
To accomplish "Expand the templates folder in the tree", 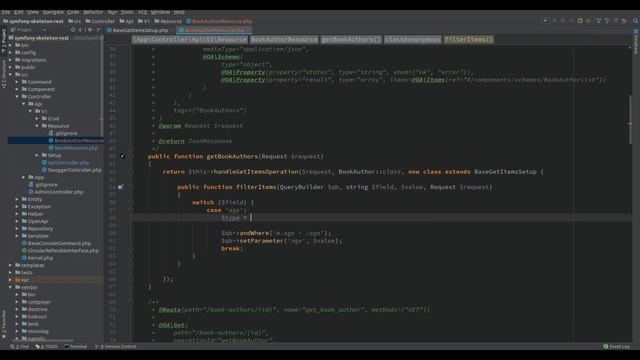I will pos(11,265).
